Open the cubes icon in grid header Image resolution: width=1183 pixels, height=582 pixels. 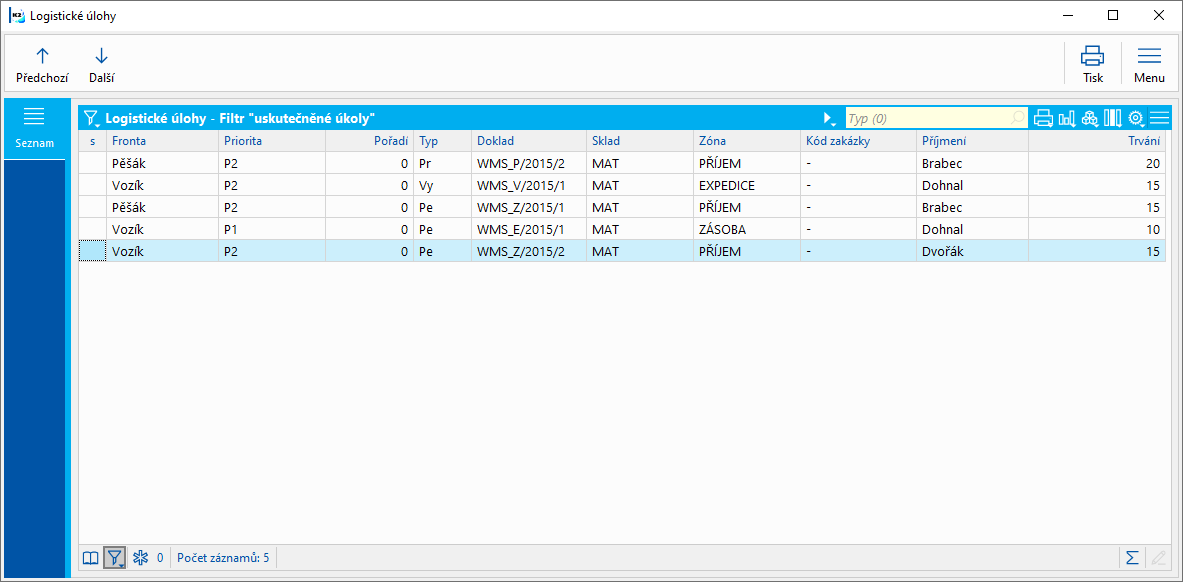coord(1089,119)
